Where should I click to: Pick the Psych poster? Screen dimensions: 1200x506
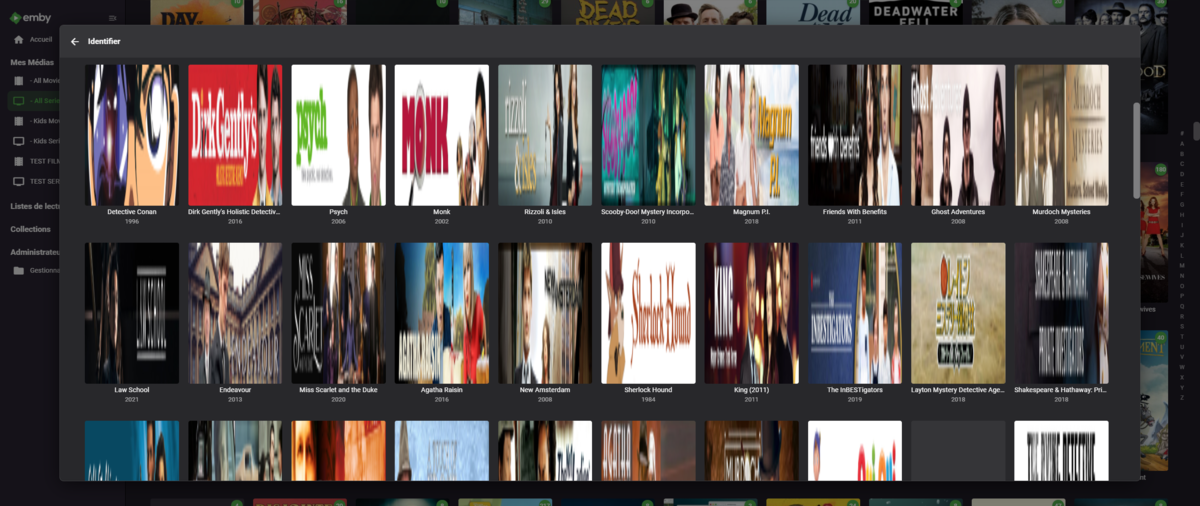click(x=338, y=135)
